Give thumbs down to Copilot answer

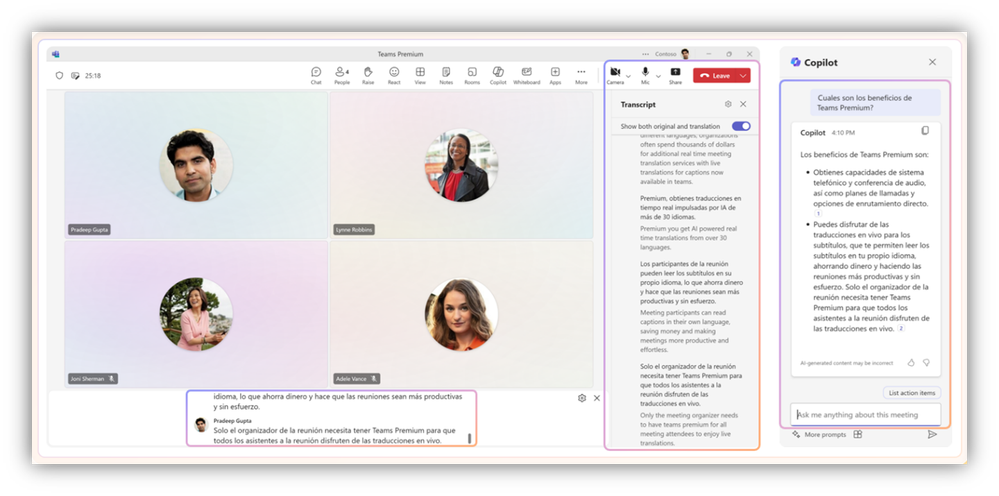(x=926, y=362)
